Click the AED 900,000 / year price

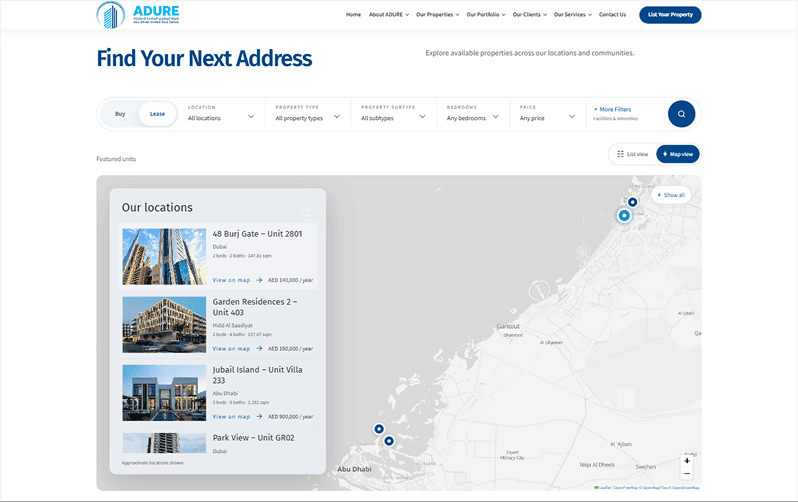pyautogui.click(x=291, y=416)
